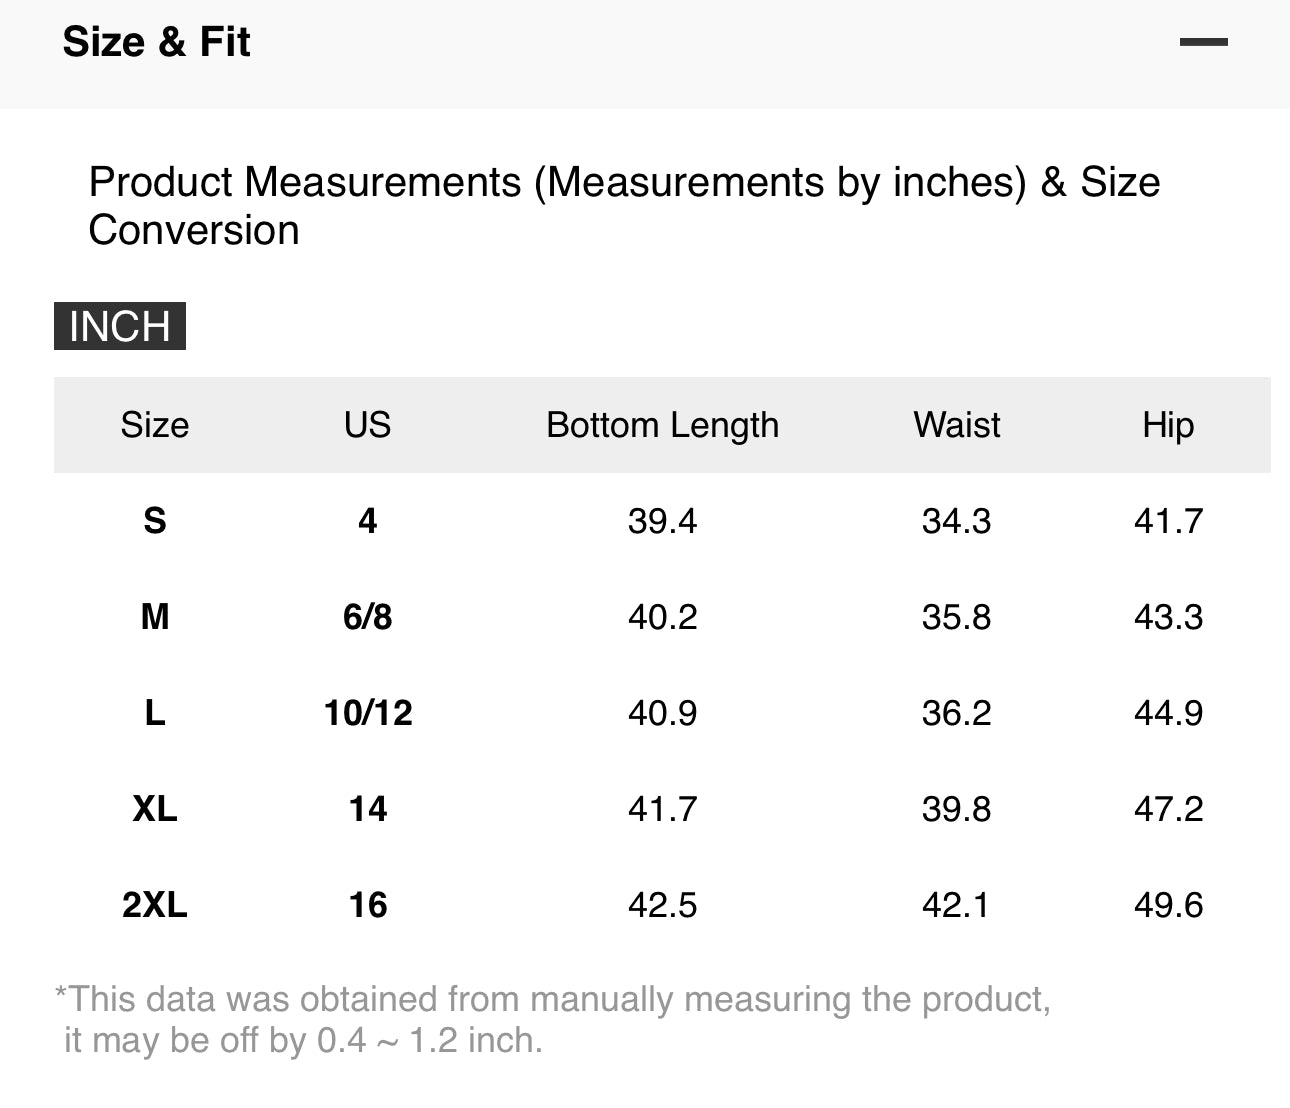Select the 2XL size row label
1290x1108 pixels.
click(x=155, y=905)
